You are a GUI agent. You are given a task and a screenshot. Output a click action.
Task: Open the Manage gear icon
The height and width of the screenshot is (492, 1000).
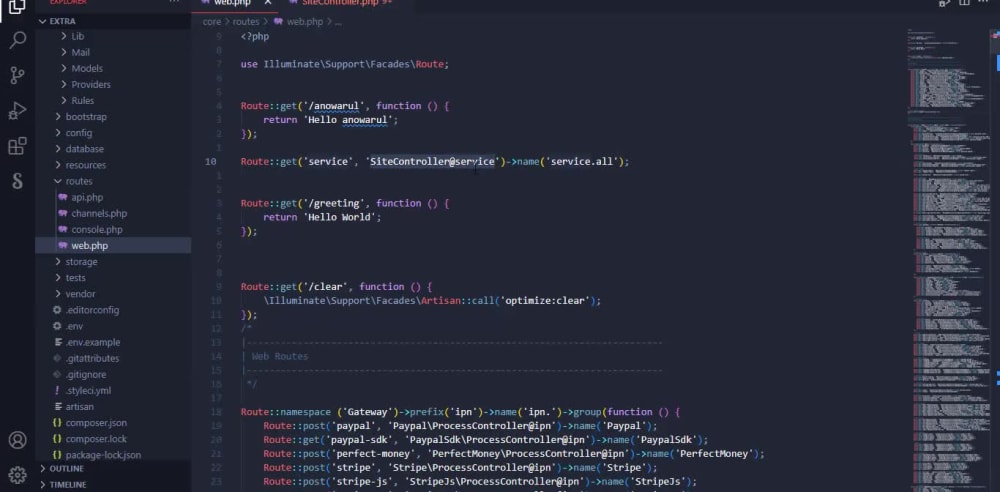[x=17, y=475]
